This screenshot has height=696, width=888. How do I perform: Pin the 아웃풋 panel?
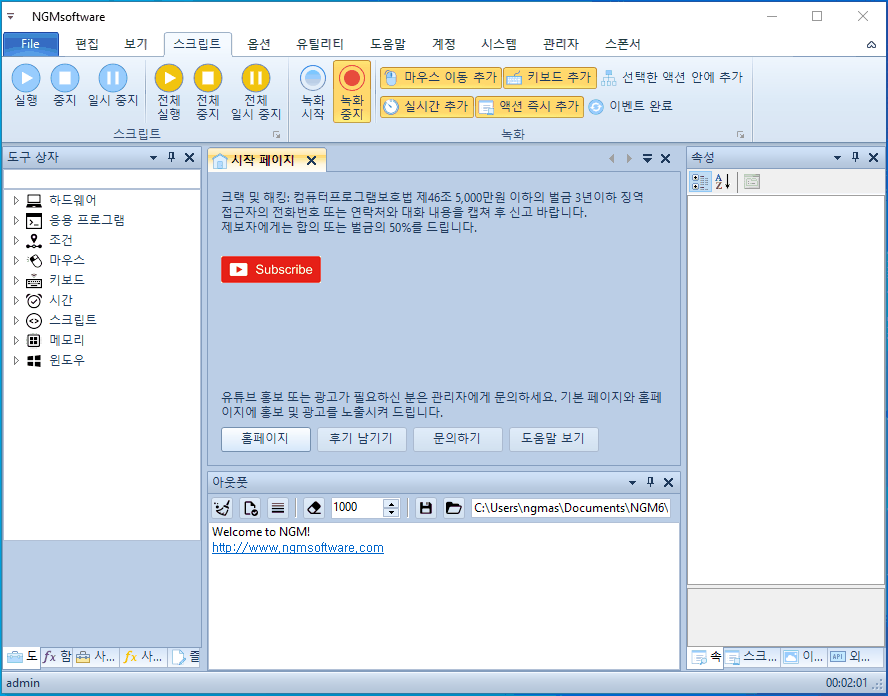(x=650, y=482)
